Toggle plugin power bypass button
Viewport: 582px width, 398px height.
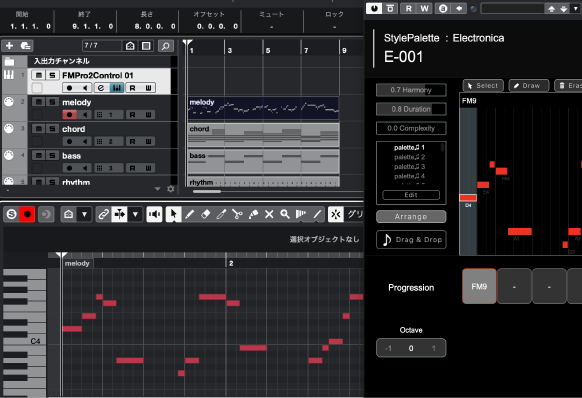pyautogui.click(x=374, y=8)
